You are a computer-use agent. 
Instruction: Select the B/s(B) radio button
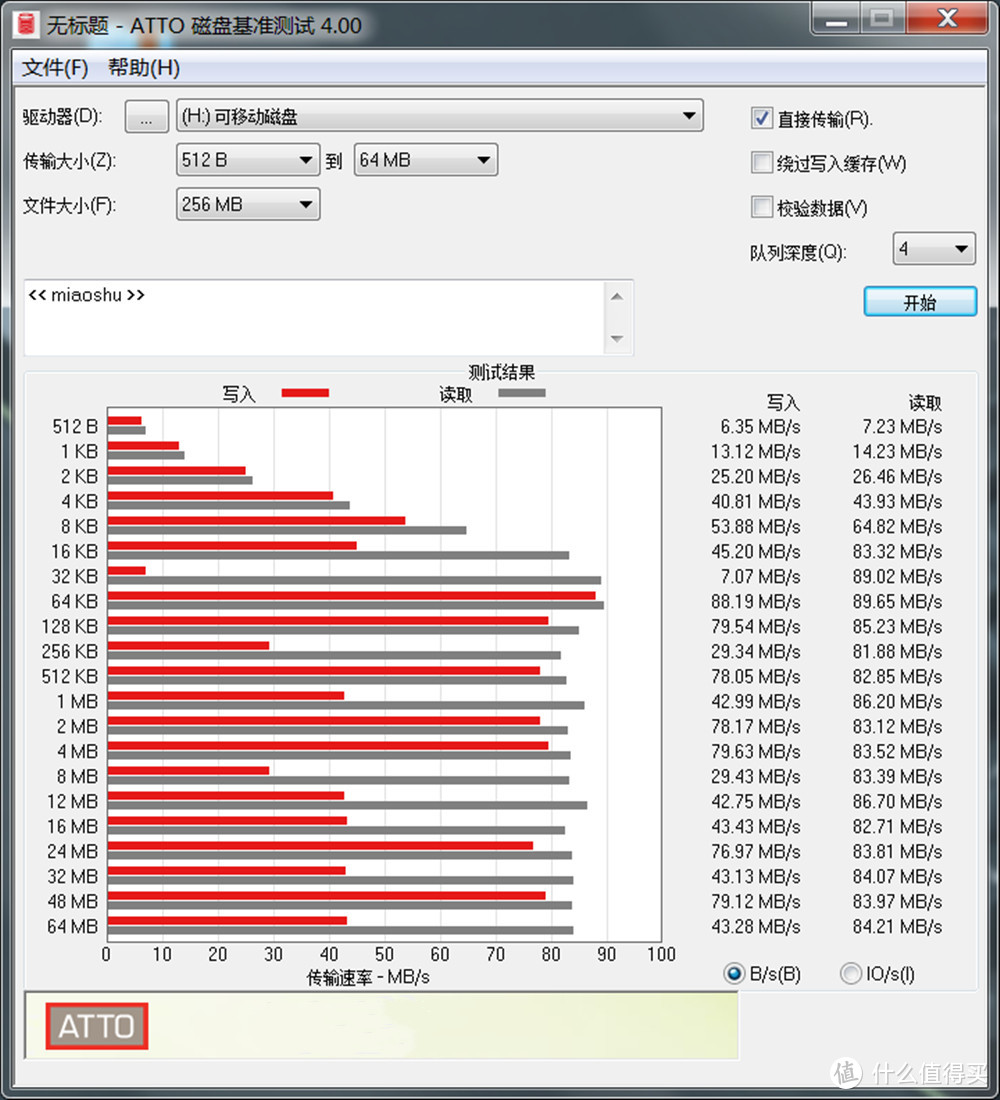[734, 973]
